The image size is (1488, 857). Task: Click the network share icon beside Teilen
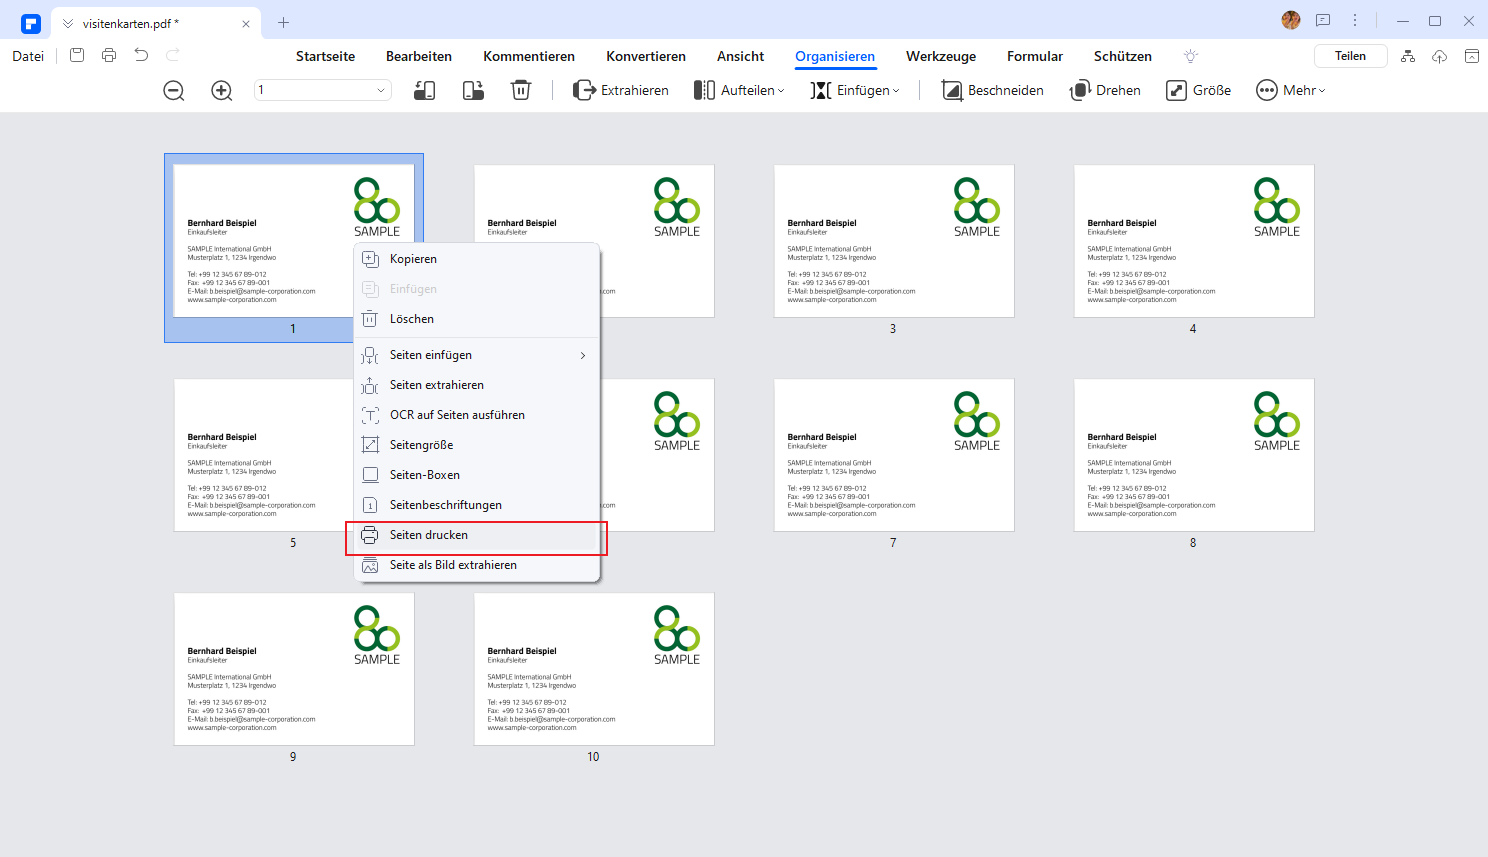pos(1408,56)
